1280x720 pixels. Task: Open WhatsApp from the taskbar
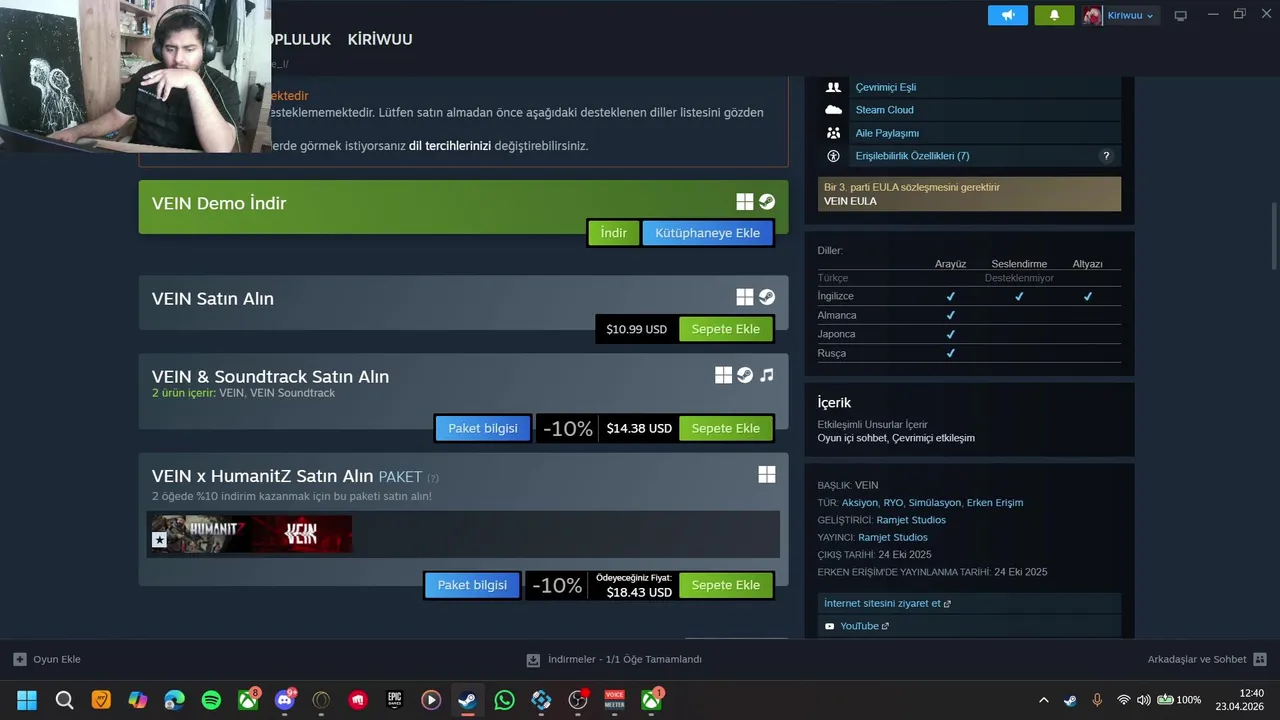tap(505, 700)
